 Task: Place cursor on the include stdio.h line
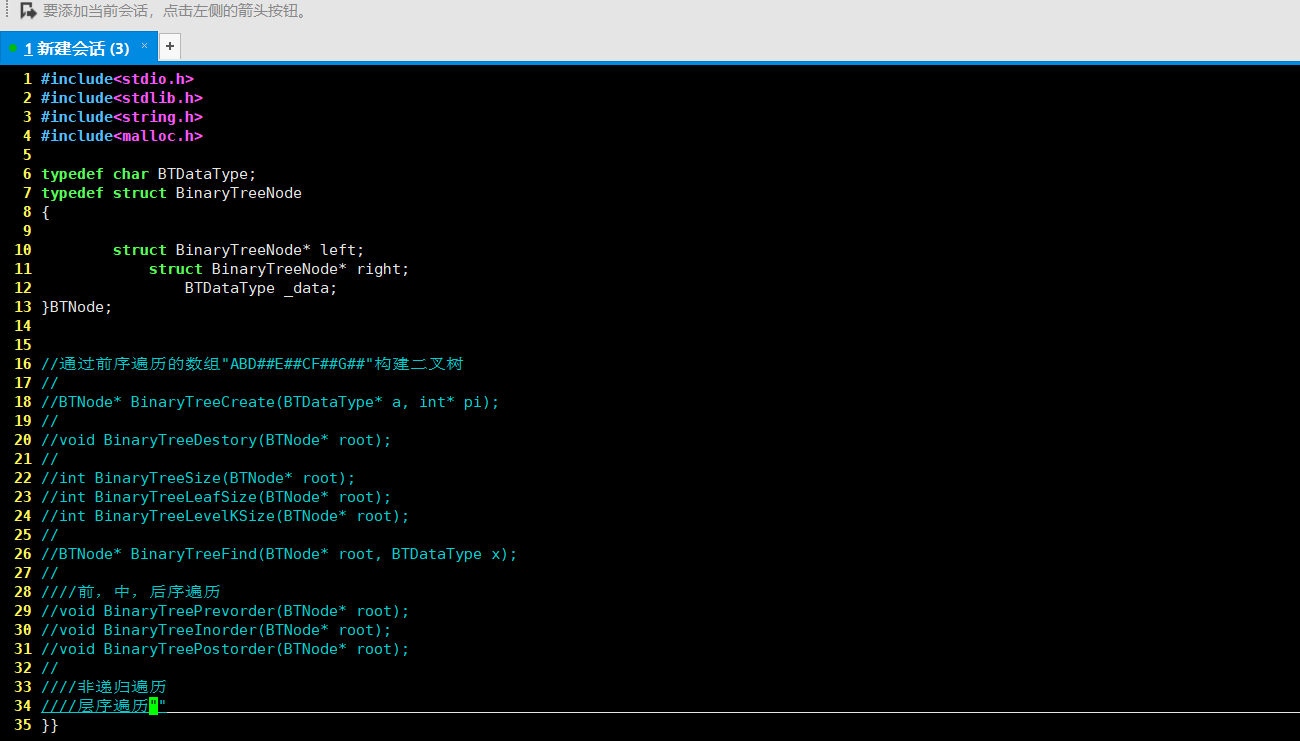(x=115, y=78)
